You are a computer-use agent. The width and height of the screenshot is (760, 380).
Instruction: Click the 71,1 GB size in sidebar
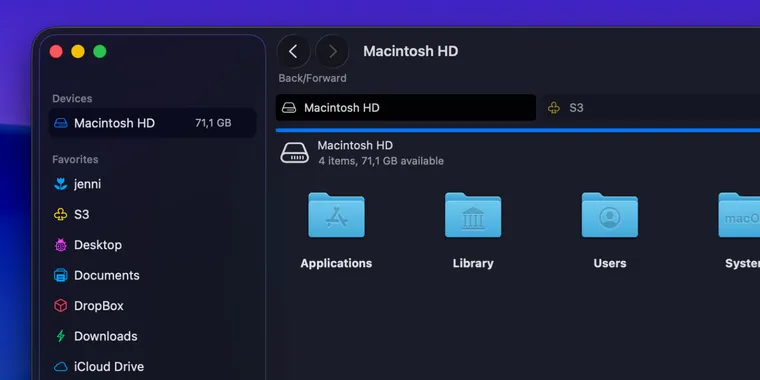click(213, 123)
